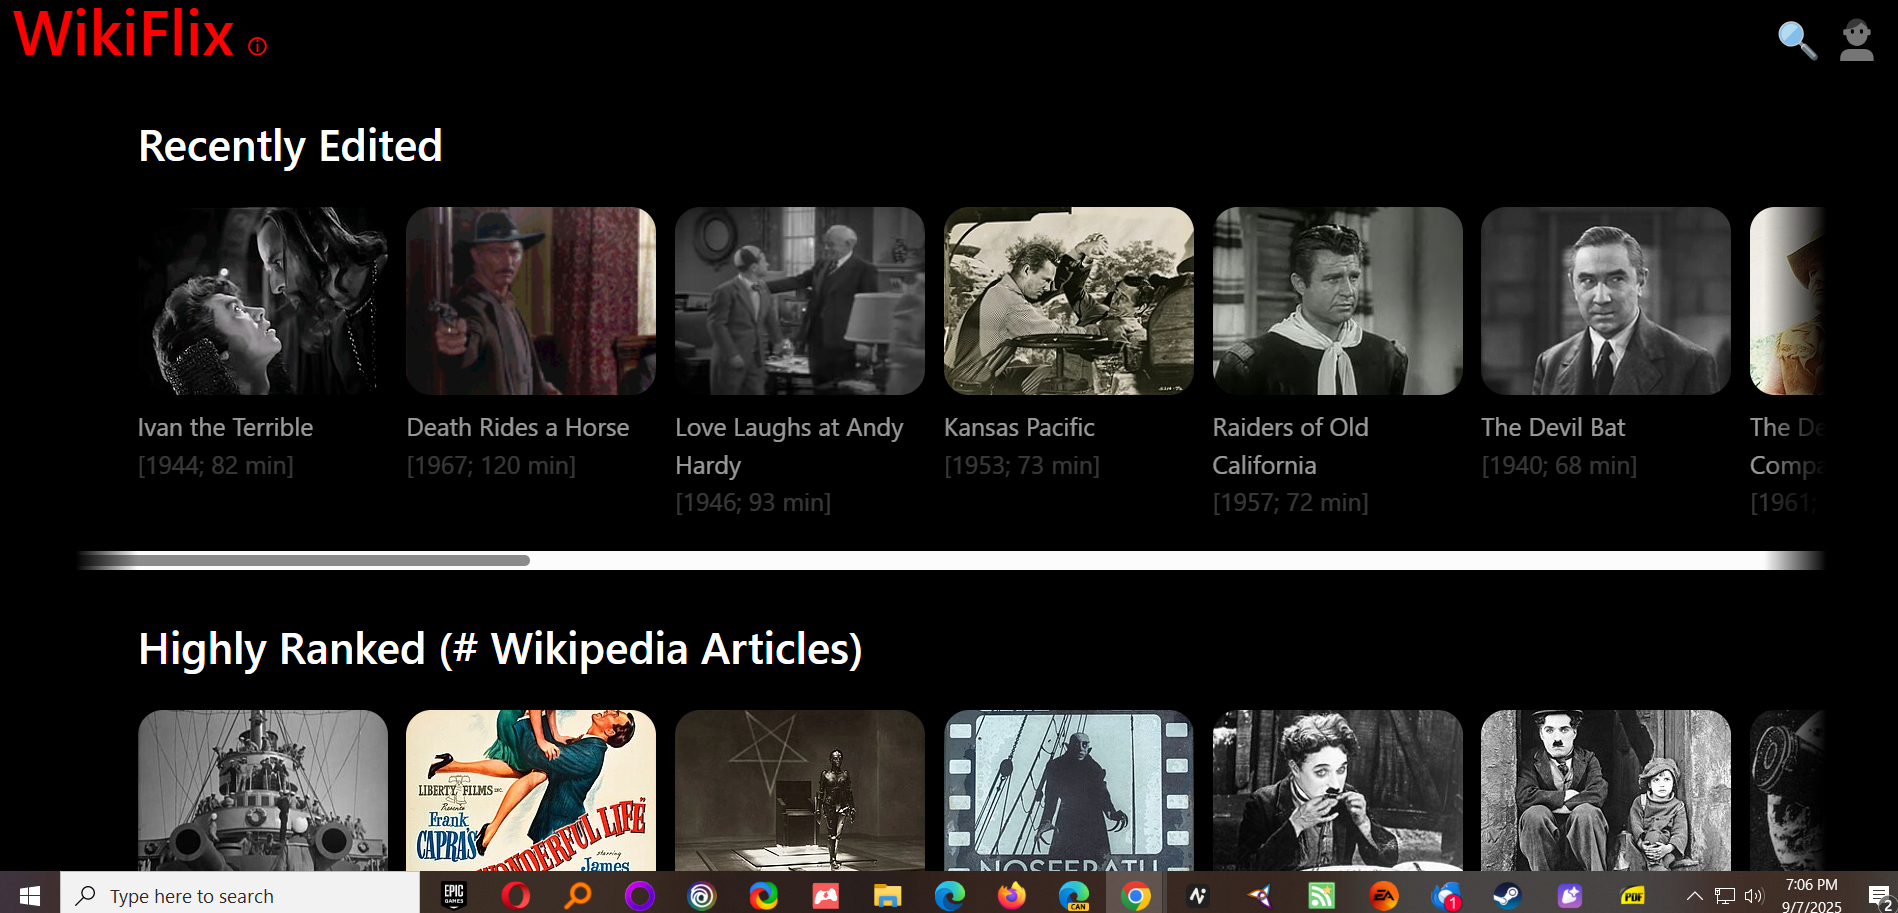Select the '[1953; 73 min]' text

(x=1022, y=465)
